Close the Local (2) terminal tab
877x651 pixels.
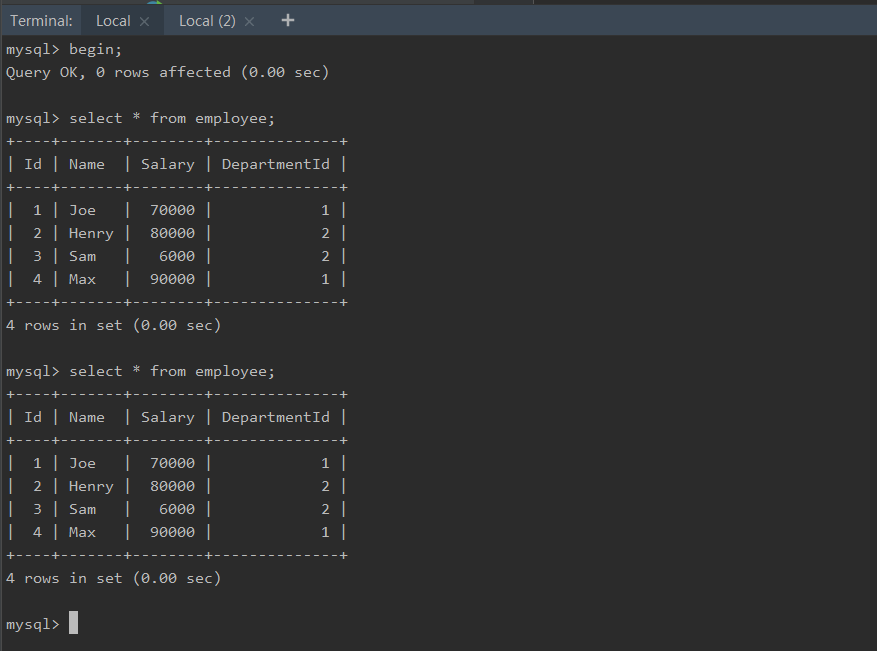pos(249,21)
